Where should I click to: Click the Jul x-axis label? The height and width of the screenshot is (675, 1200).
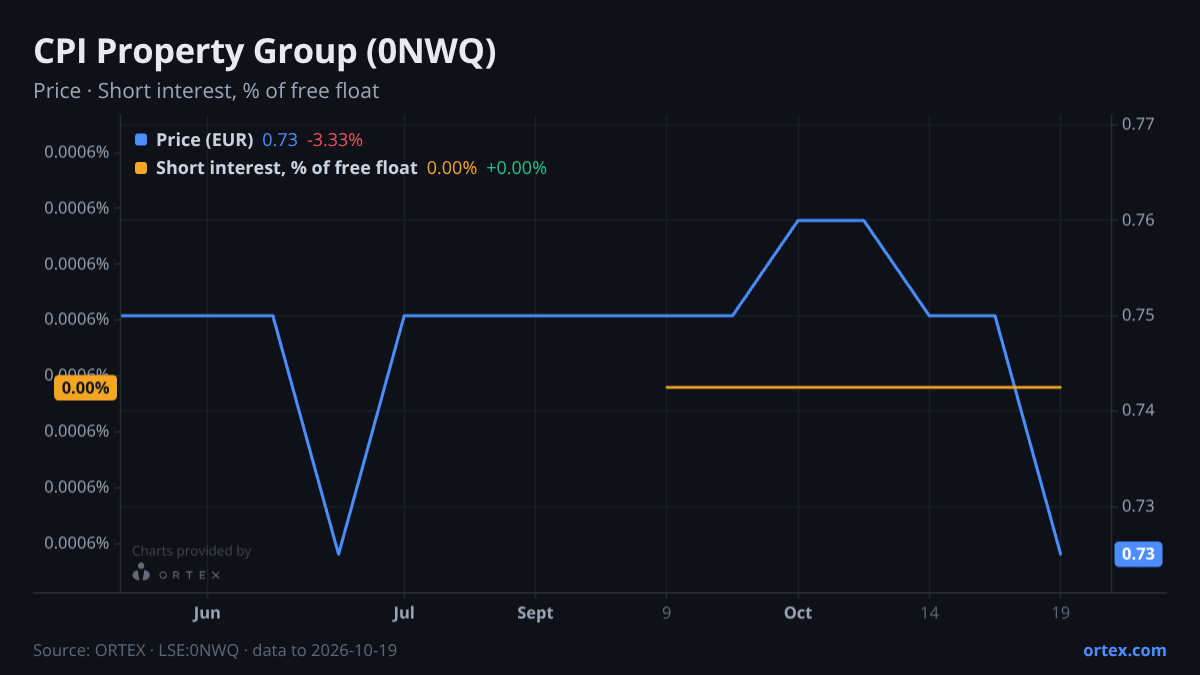point(404,613)
